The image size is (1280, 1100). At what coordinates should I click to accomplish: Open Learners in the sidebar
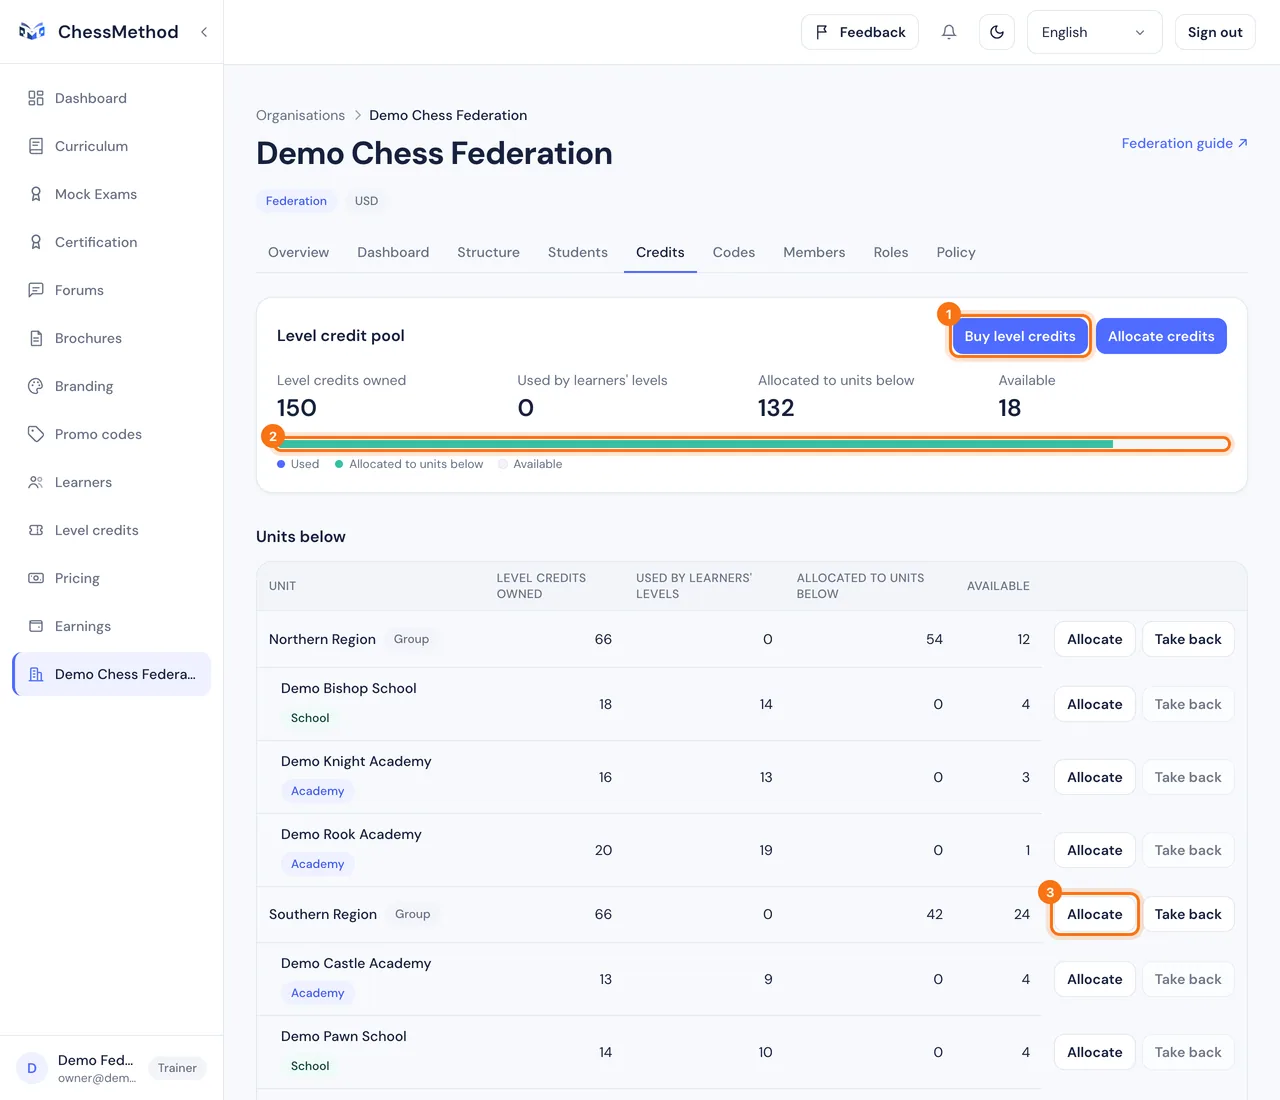111,482
